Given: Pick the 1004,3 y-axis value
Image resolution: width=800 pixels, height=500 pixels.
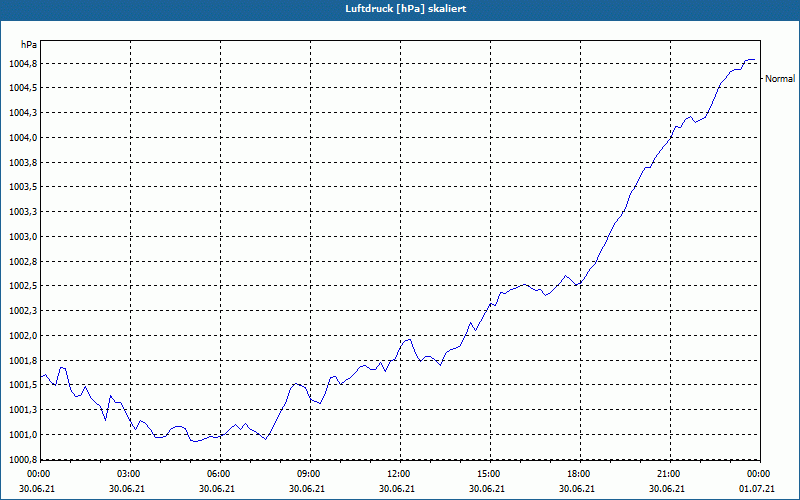Looking at the screenshot, I should click(x=23, y=113).
